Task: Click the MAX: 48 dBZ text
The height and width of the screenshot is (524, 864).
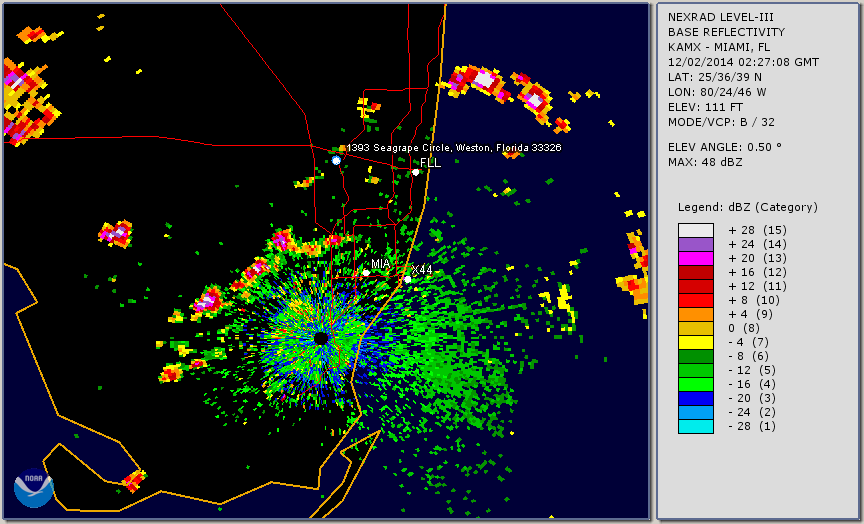Action: click(705, 162)
